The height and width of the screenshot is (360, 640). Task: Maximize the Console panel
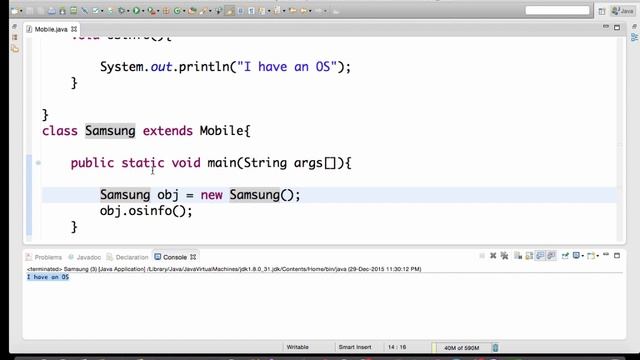pos(617,256)
